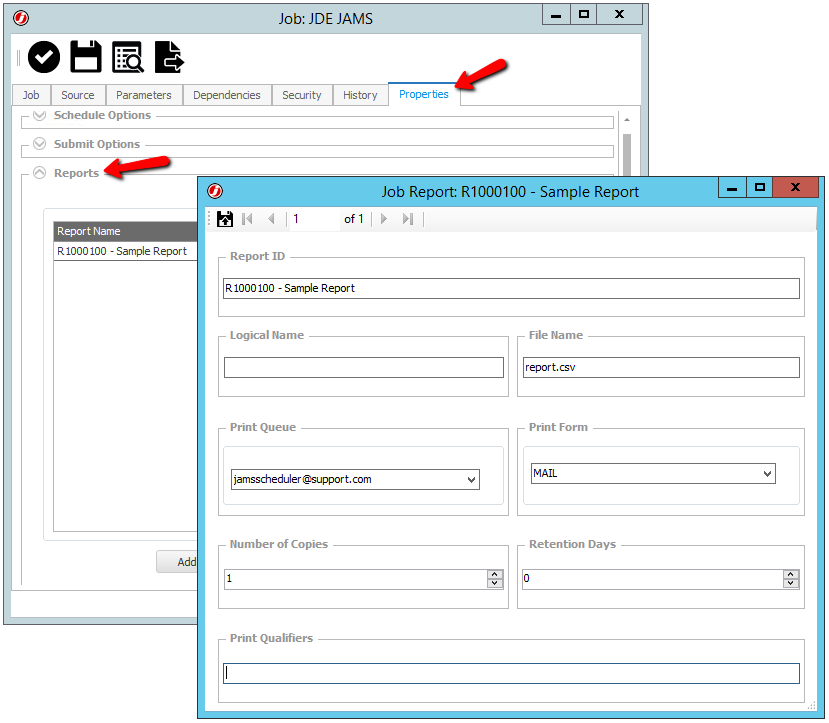829x723 pixels.
Task: Increase the Number of Copies value
Action: 495,574
